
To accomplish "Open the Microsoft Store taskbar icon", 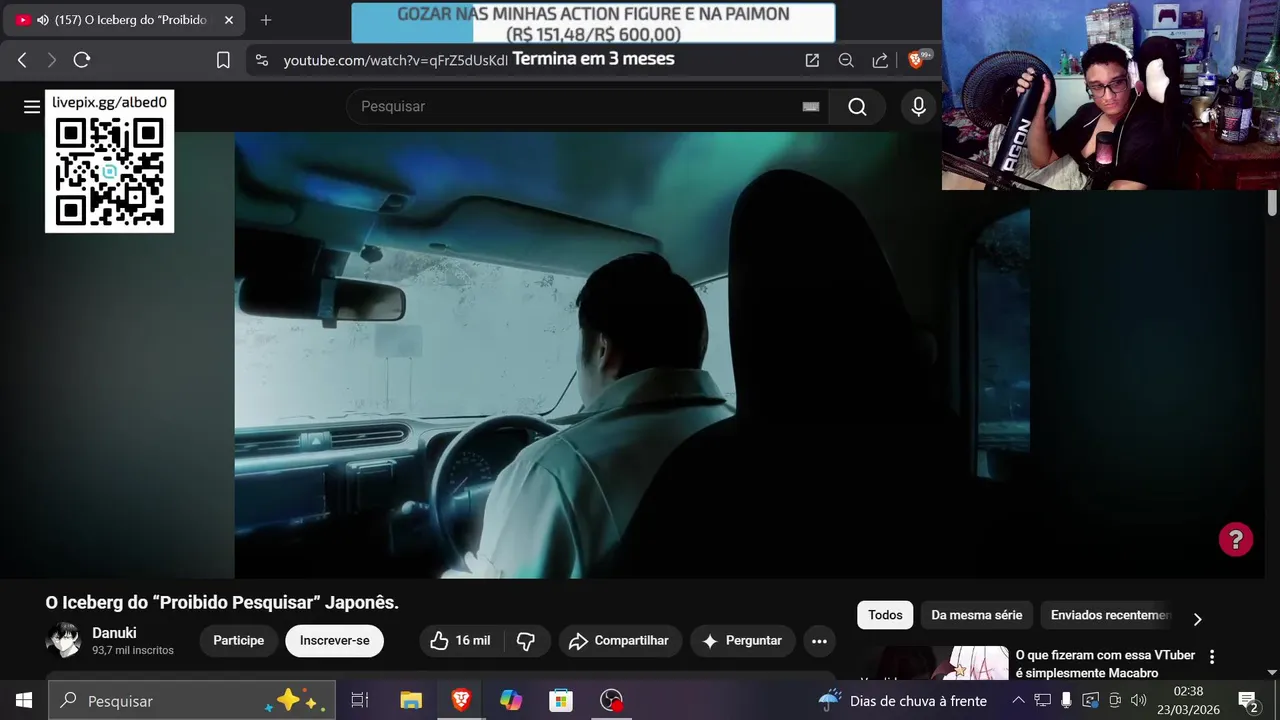I will tap(561, 700).
